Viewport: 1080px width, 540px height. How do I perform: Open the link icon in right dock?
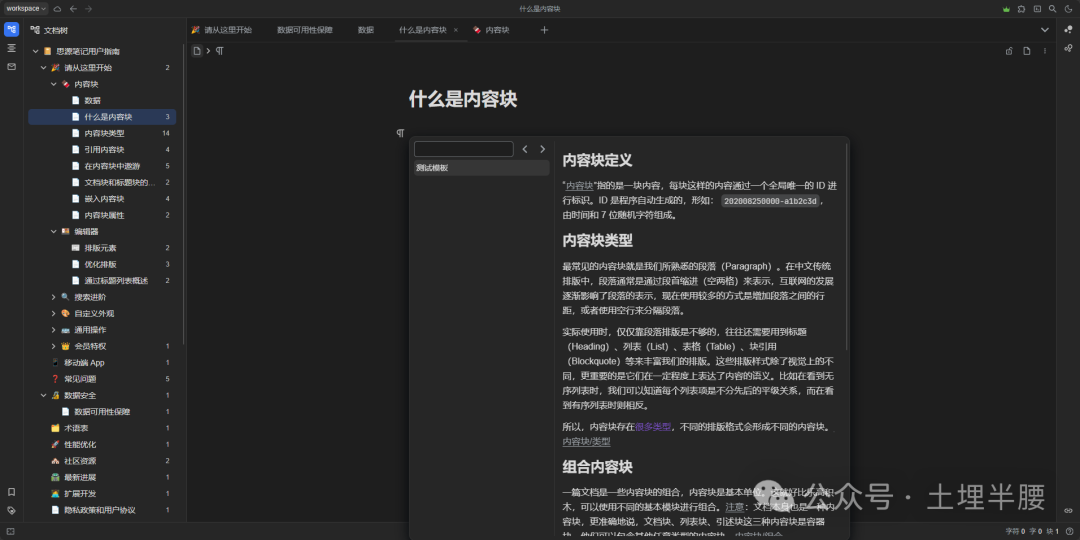coord(1068,510)
